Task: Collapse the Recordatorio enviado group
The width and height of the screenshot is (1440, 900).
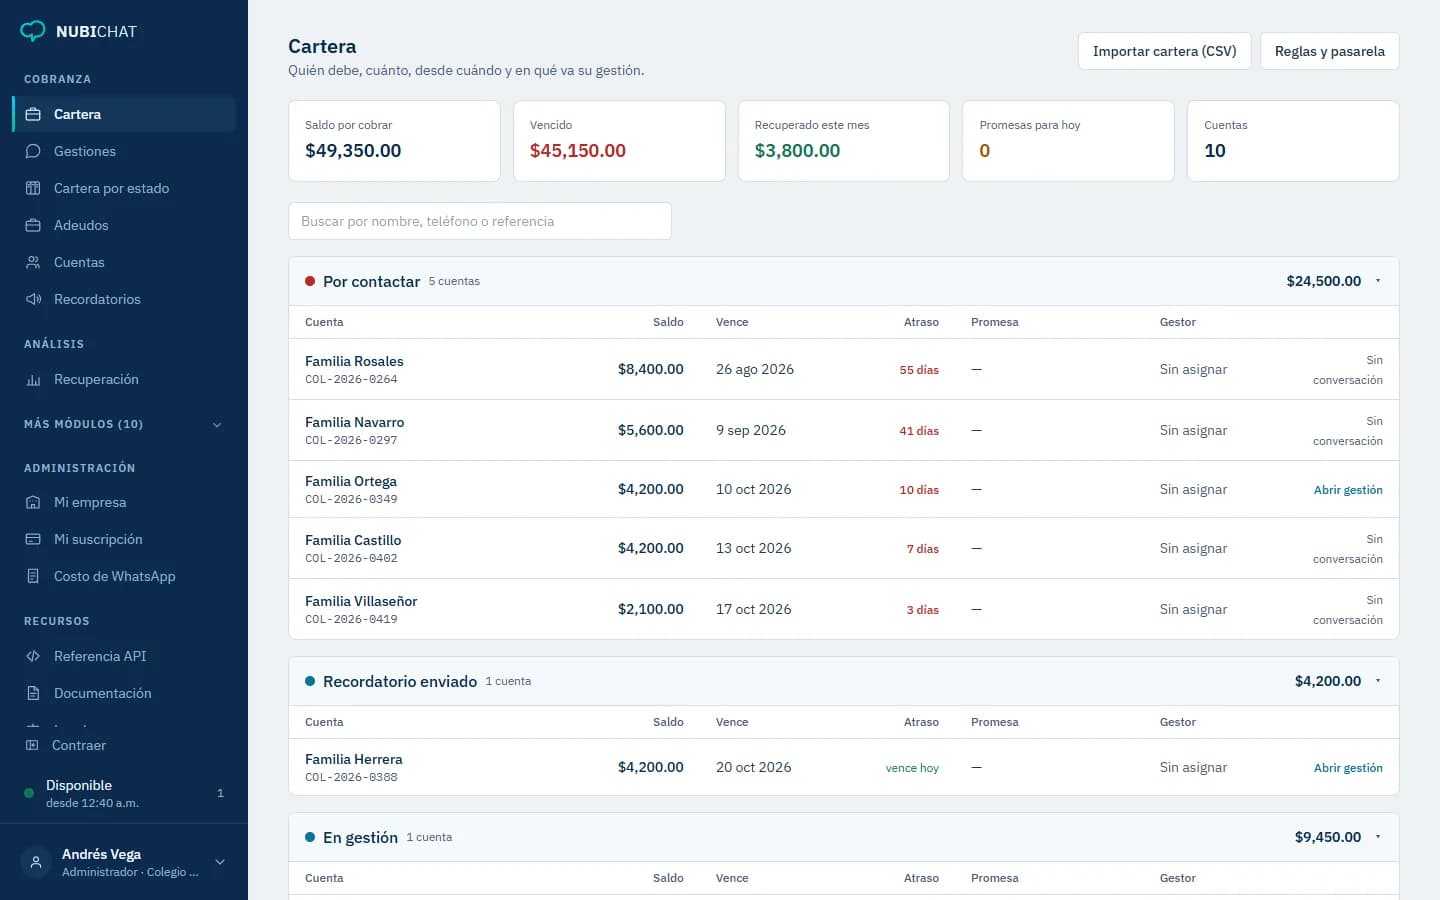Action: (1378, 681)
